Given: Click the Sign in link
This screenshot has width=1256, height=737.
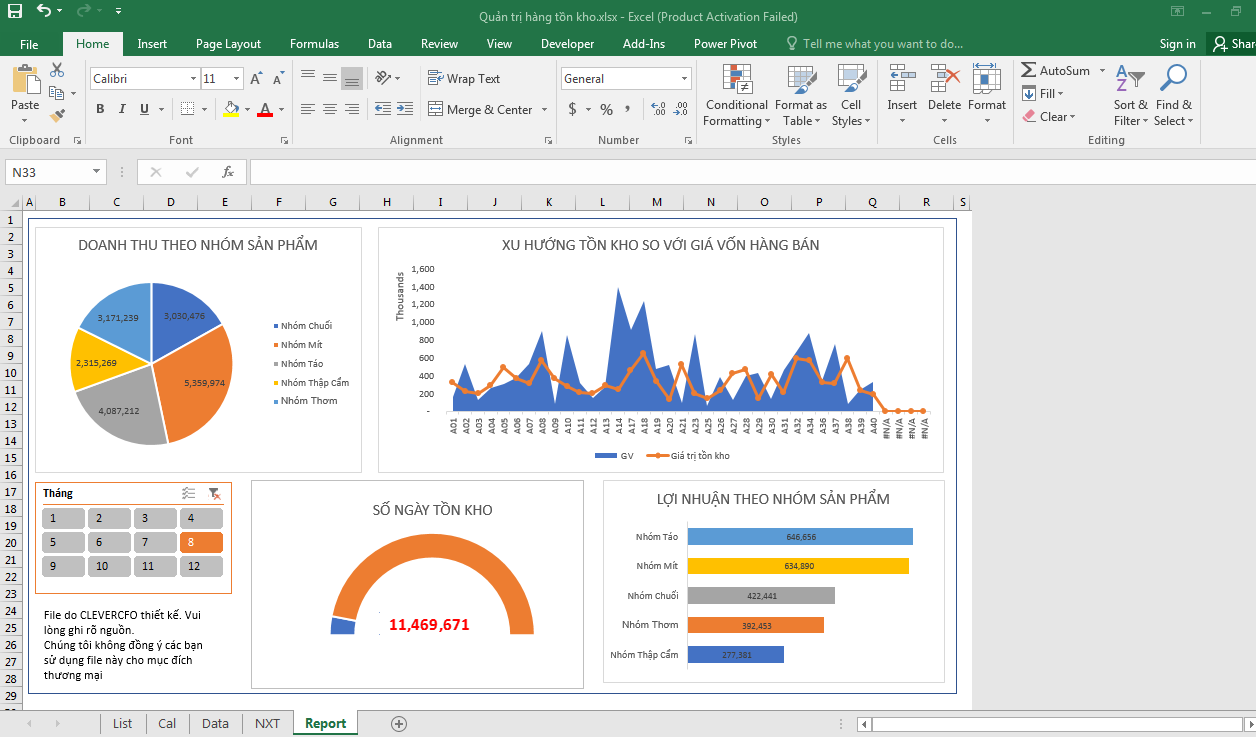Looking at the screenshot, I should coord(1177,44).
